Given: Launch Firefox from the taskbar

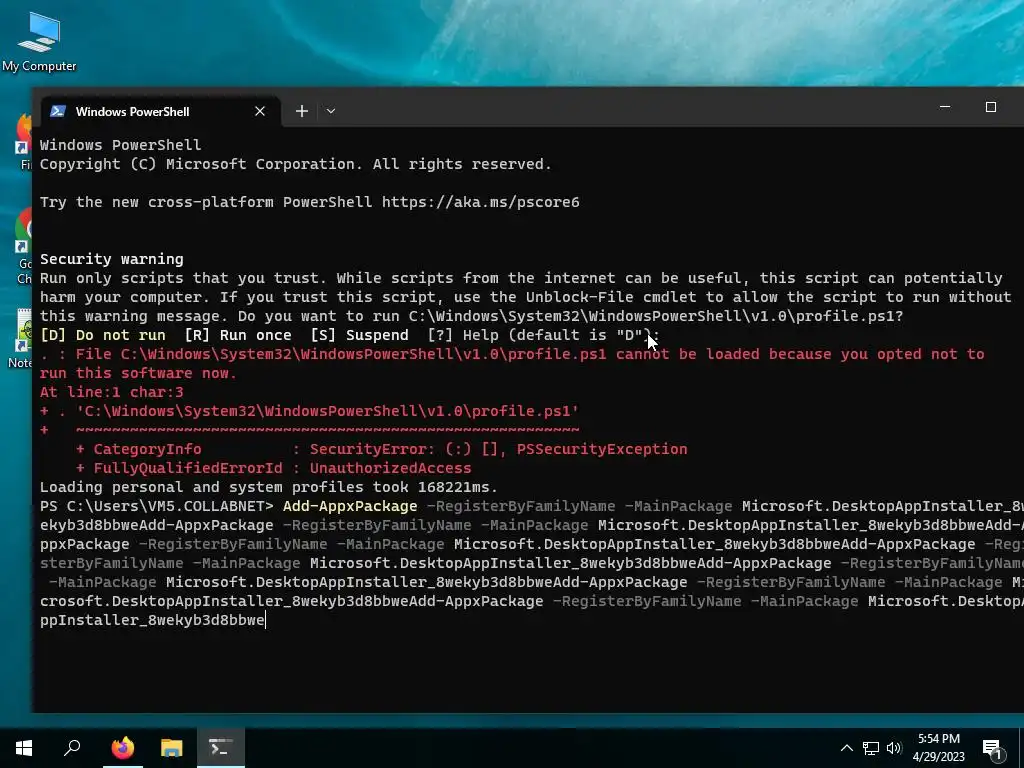Looking at the screenshot, I should [122, 748].
